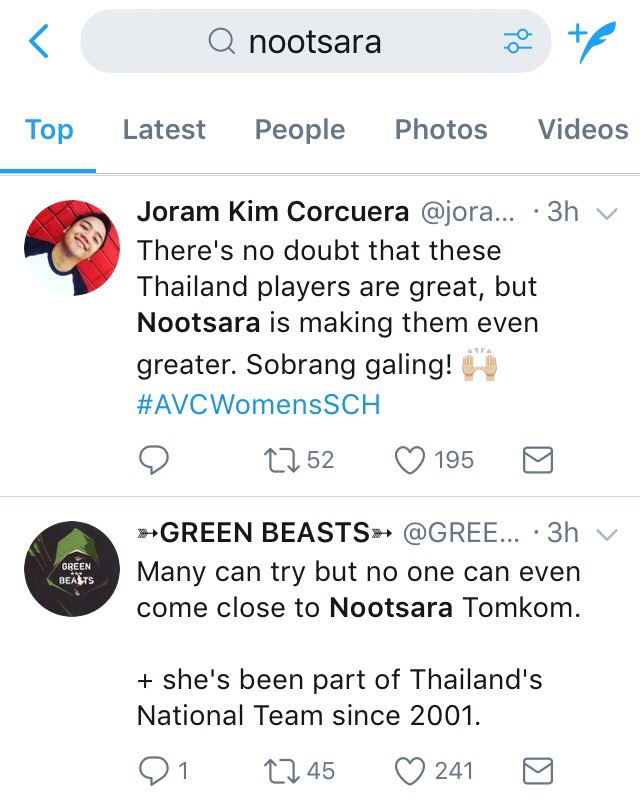The width and height of the screenshot is (640, 807).
Task: Open chevron menu on GREEN BEASTS tweet
Action: [606, 534]
